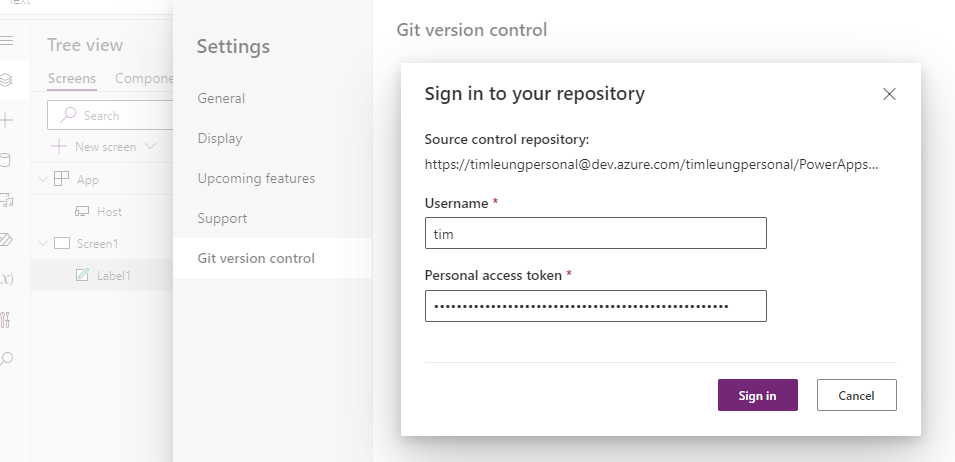This screenshot has width=955, height=462.
Task: Click the Search magnifier sidebar icon
Action: coord(6,359)
